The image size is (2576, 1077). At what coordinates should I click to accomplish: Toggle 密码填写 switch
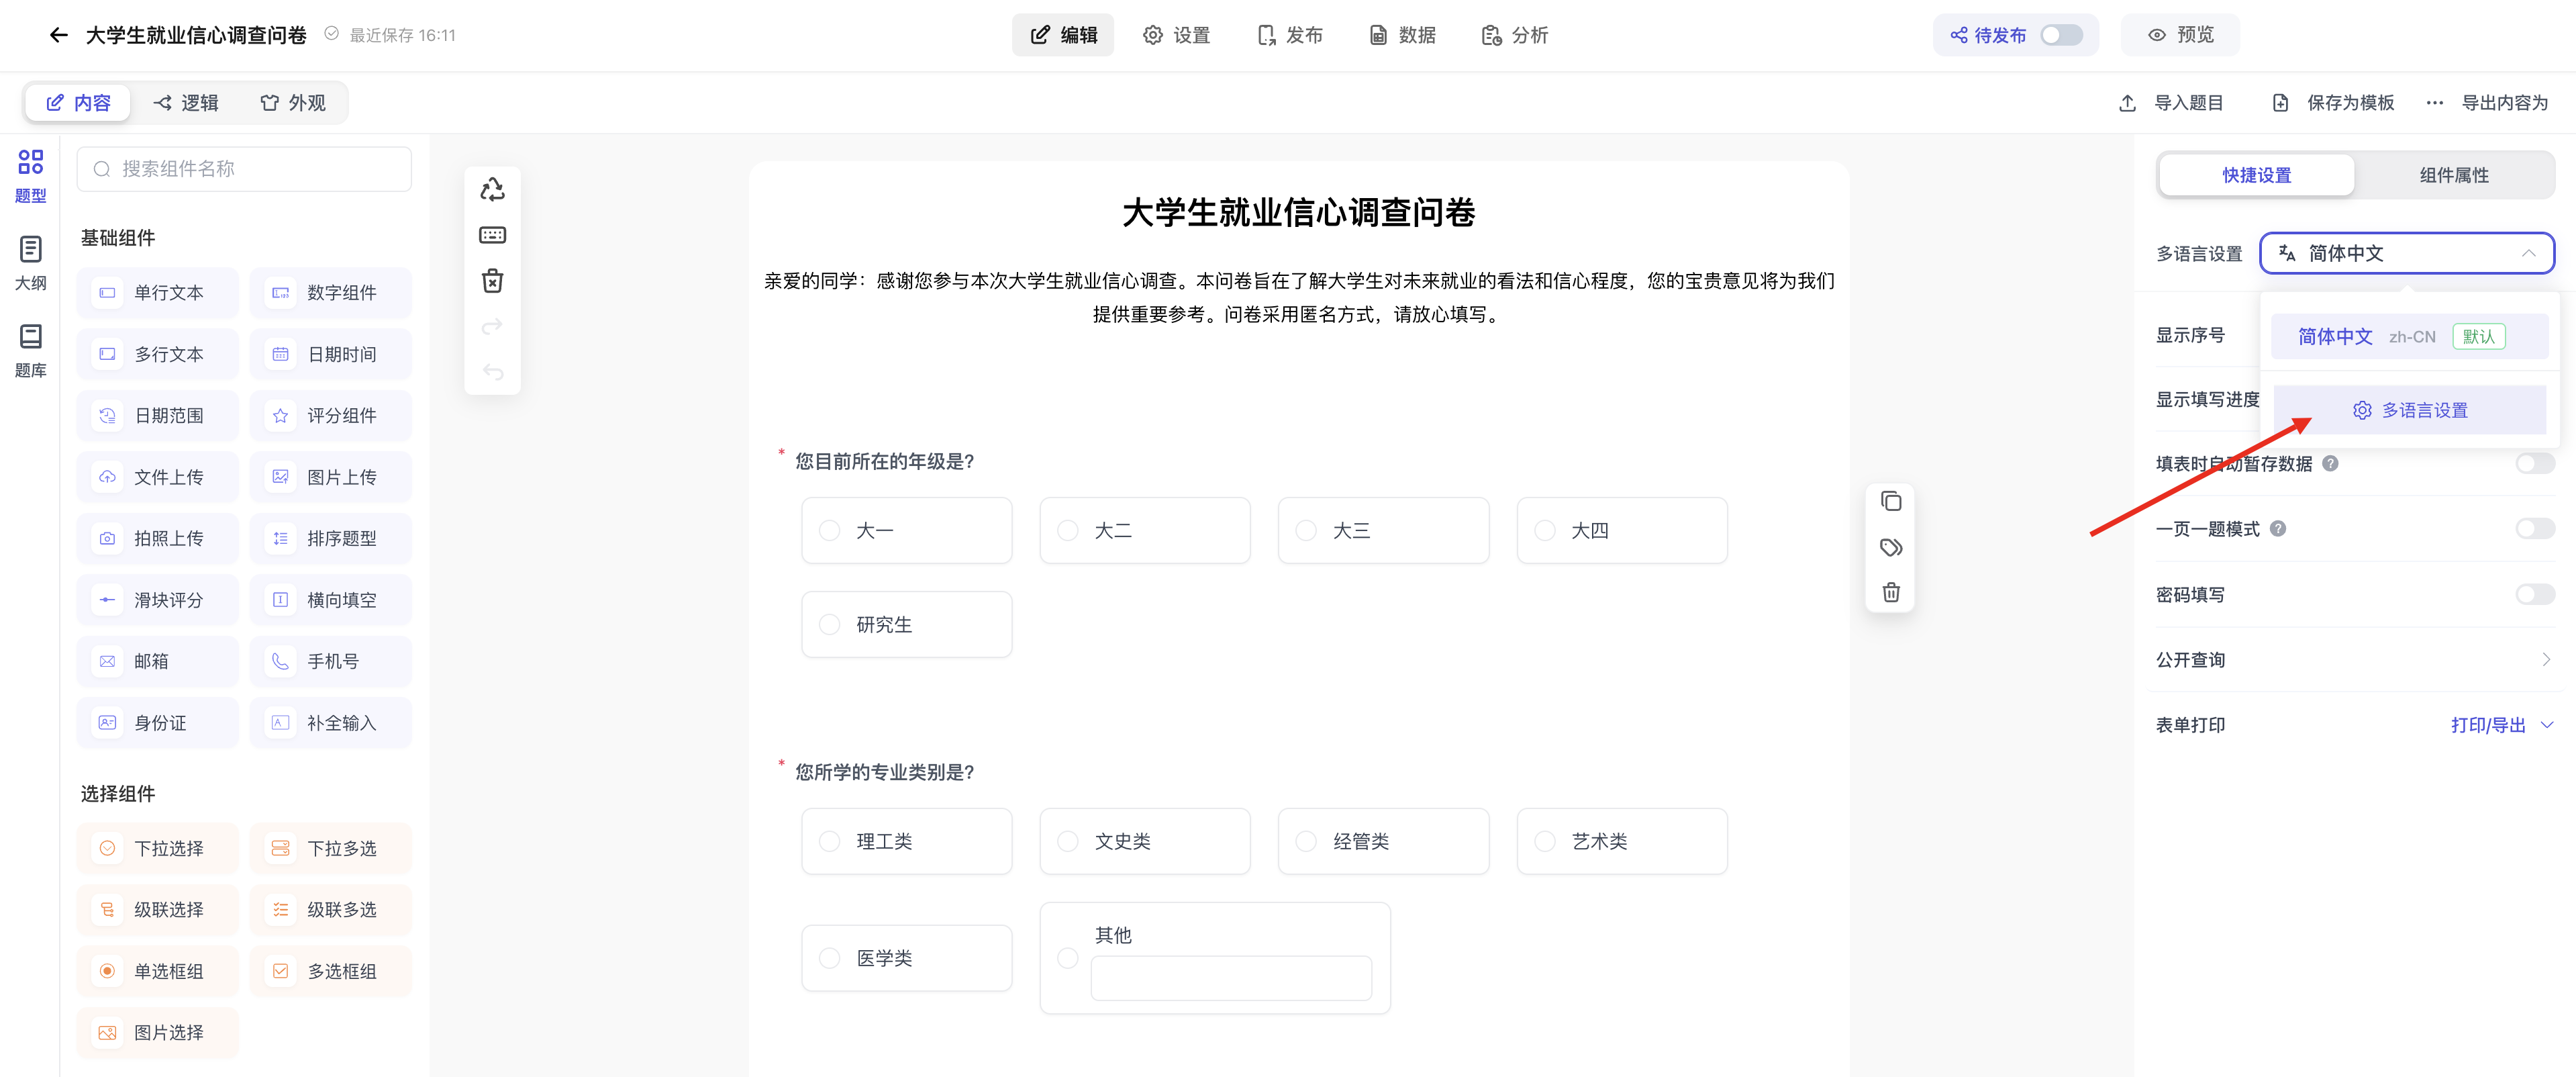2534,594
